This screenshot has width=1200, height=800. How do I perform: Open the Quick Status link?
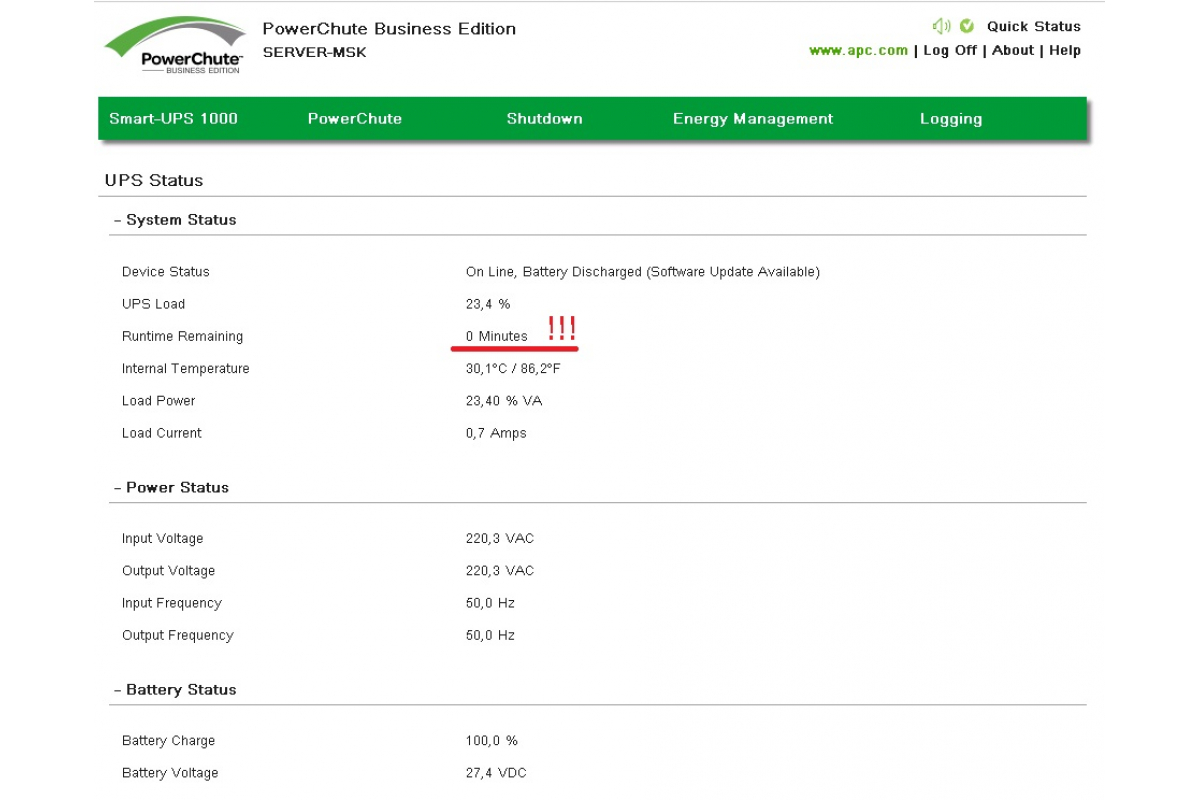coord(1034,27)
